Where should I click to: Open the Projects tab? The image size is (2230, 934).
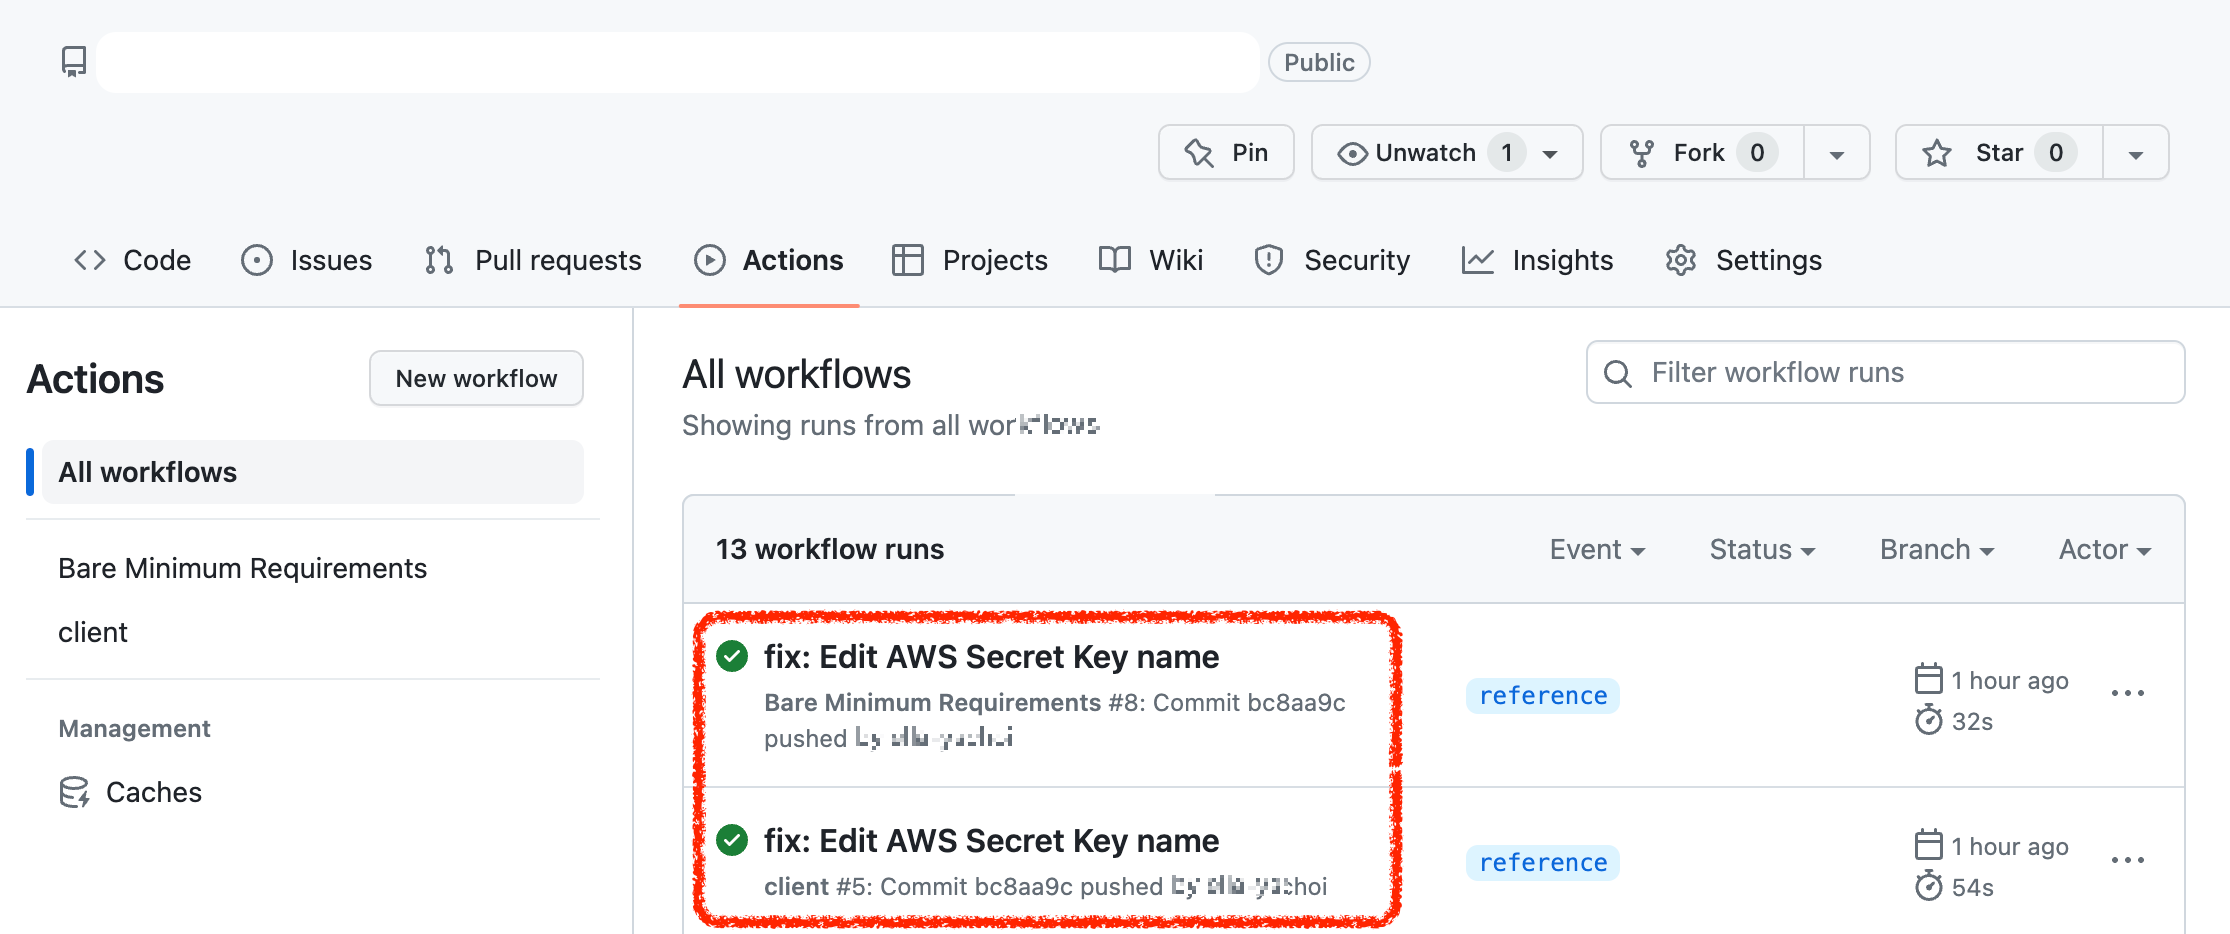(970, 260)
